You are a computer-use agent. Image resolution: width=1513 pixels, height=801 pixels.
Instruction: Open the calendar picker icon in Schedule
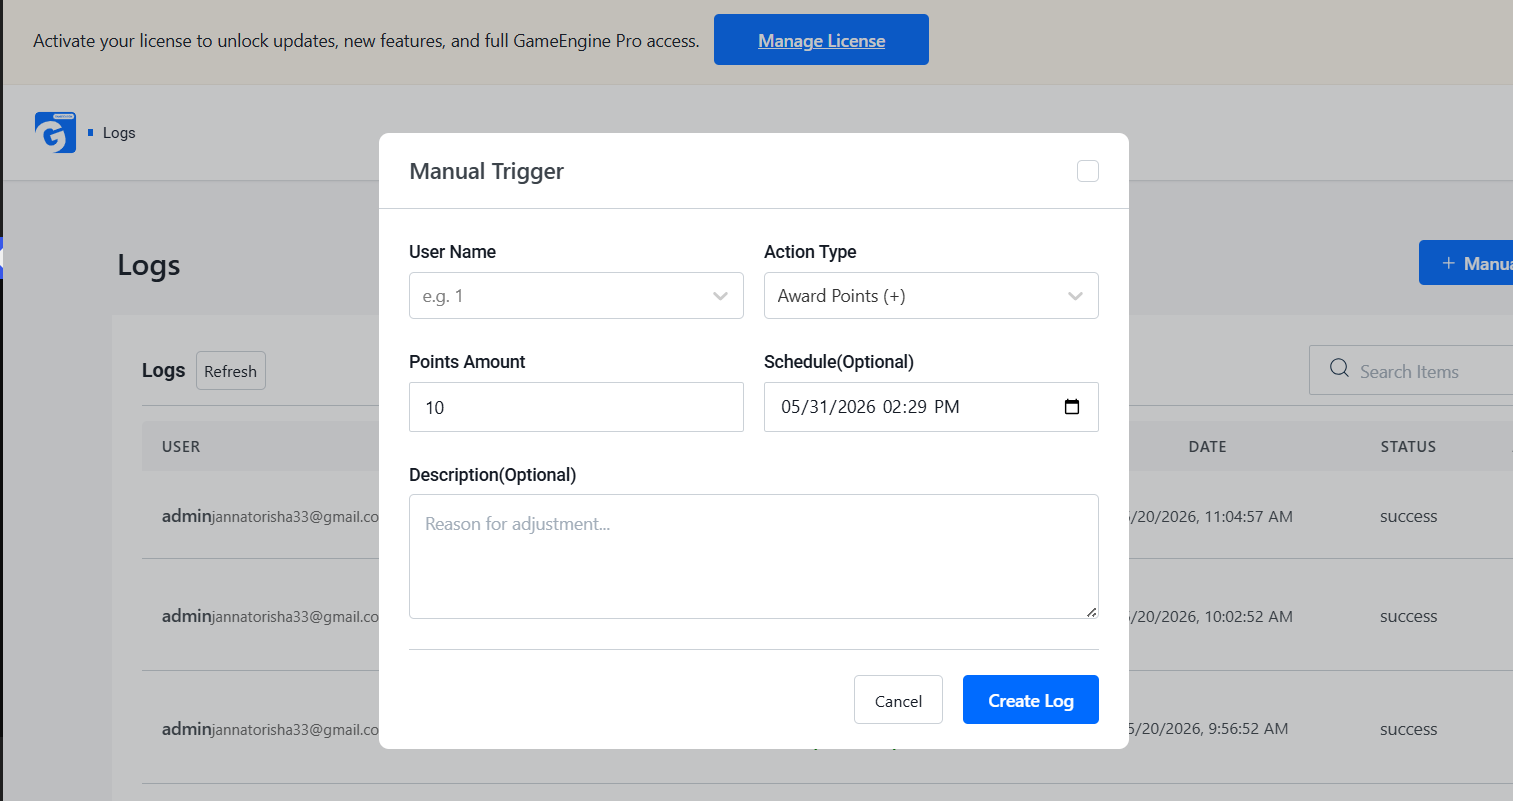tap(1072, 407)
